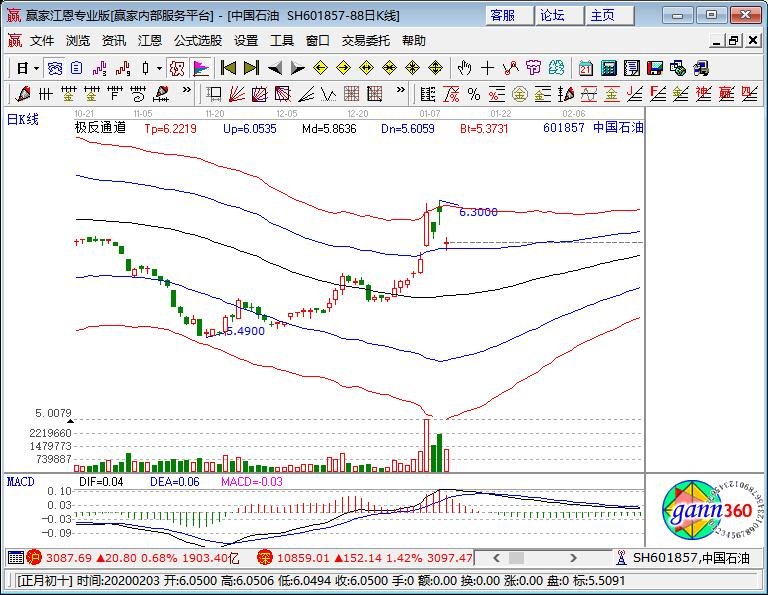
Task: Click the blue telephone icon in toolbar
Action: tap(54, 68)
